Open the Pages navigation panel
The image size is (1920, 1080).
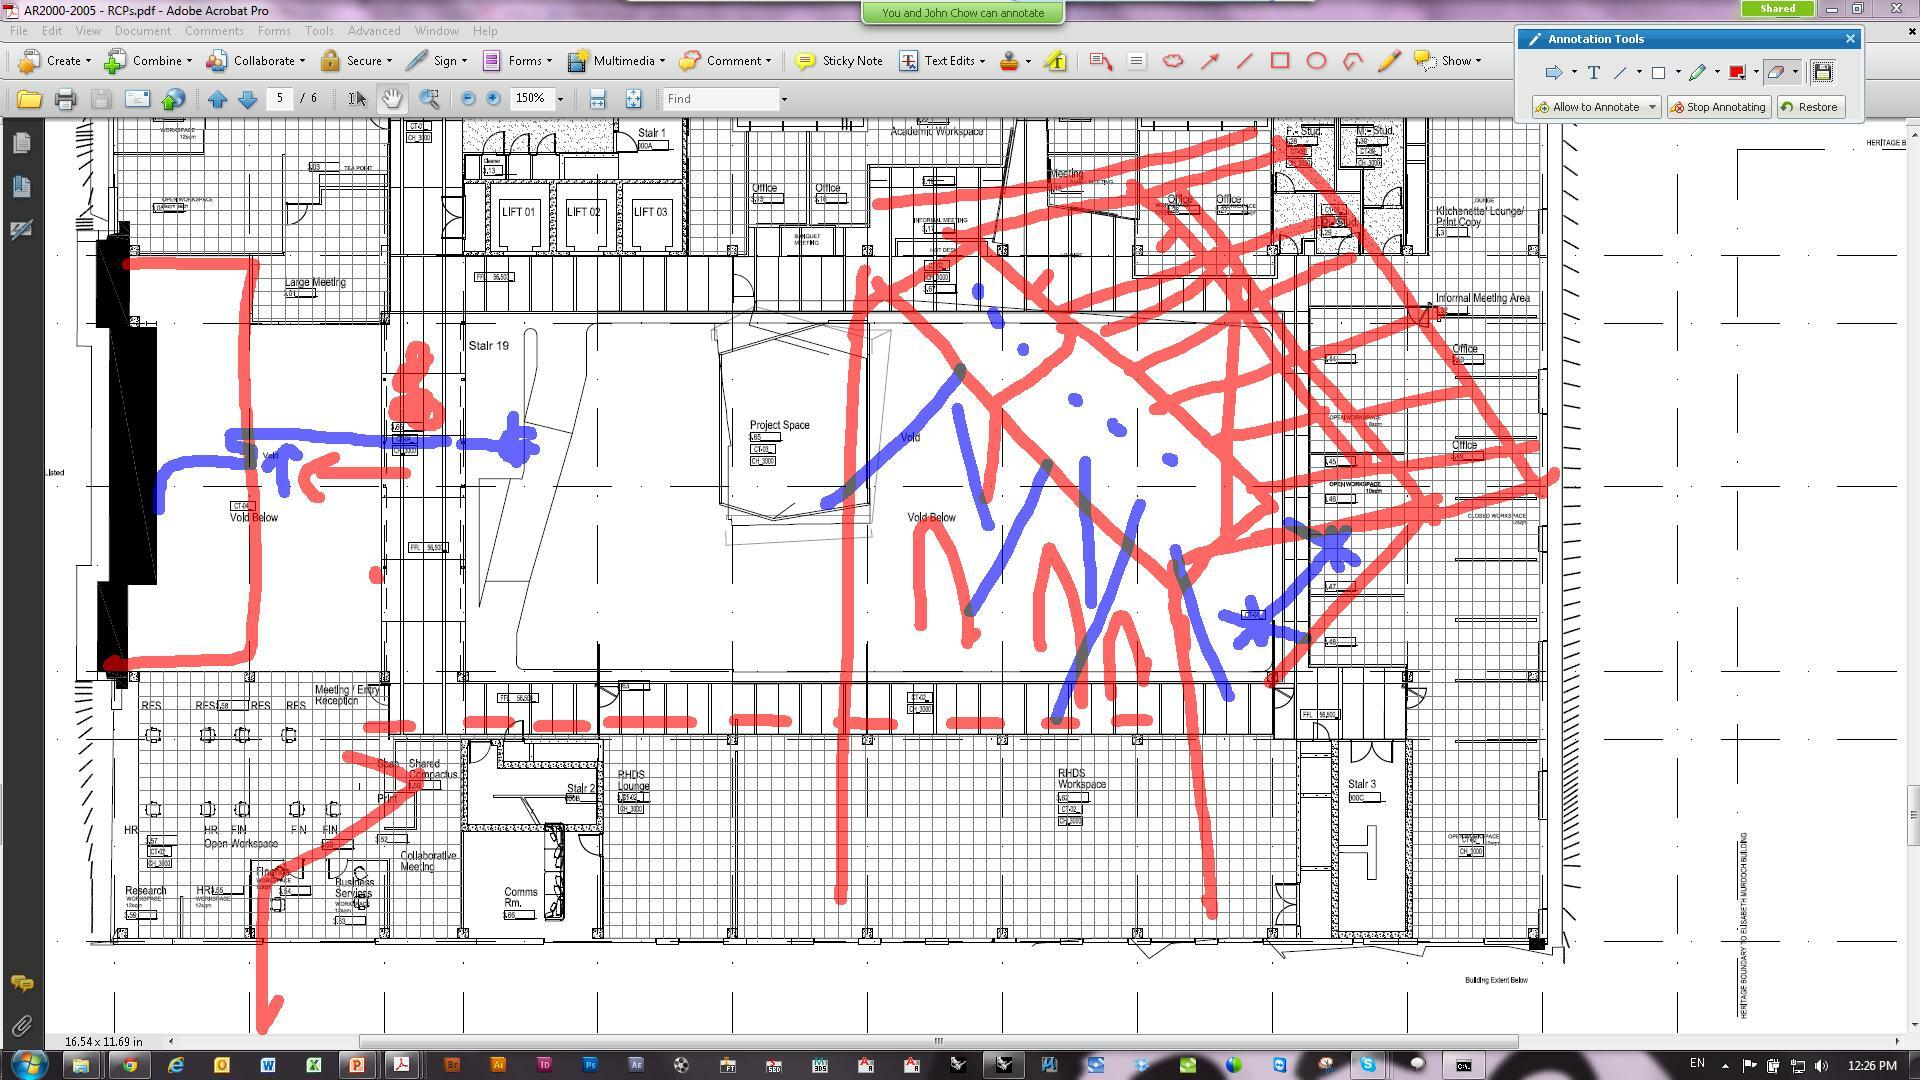click(x=21, y=143)
